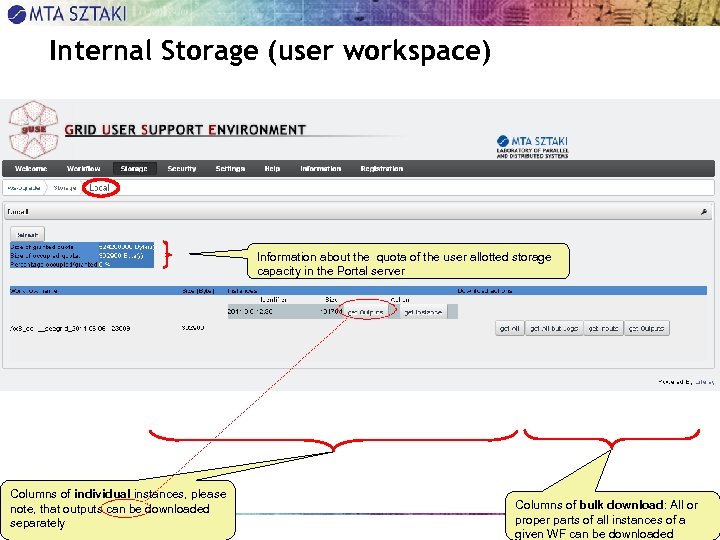Click the Size of occupied quota row
720x540 pixels.
[82, 255]
